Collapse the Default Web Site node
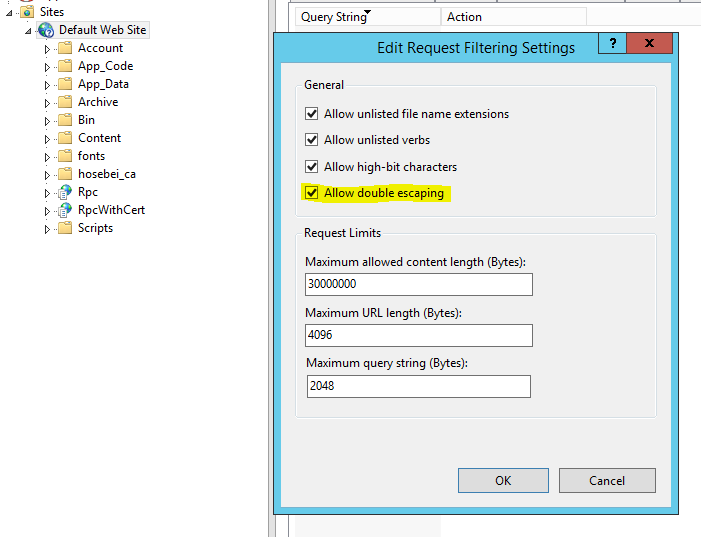The height and width of the screenshot is (537, 701). (x=28, y=31)
